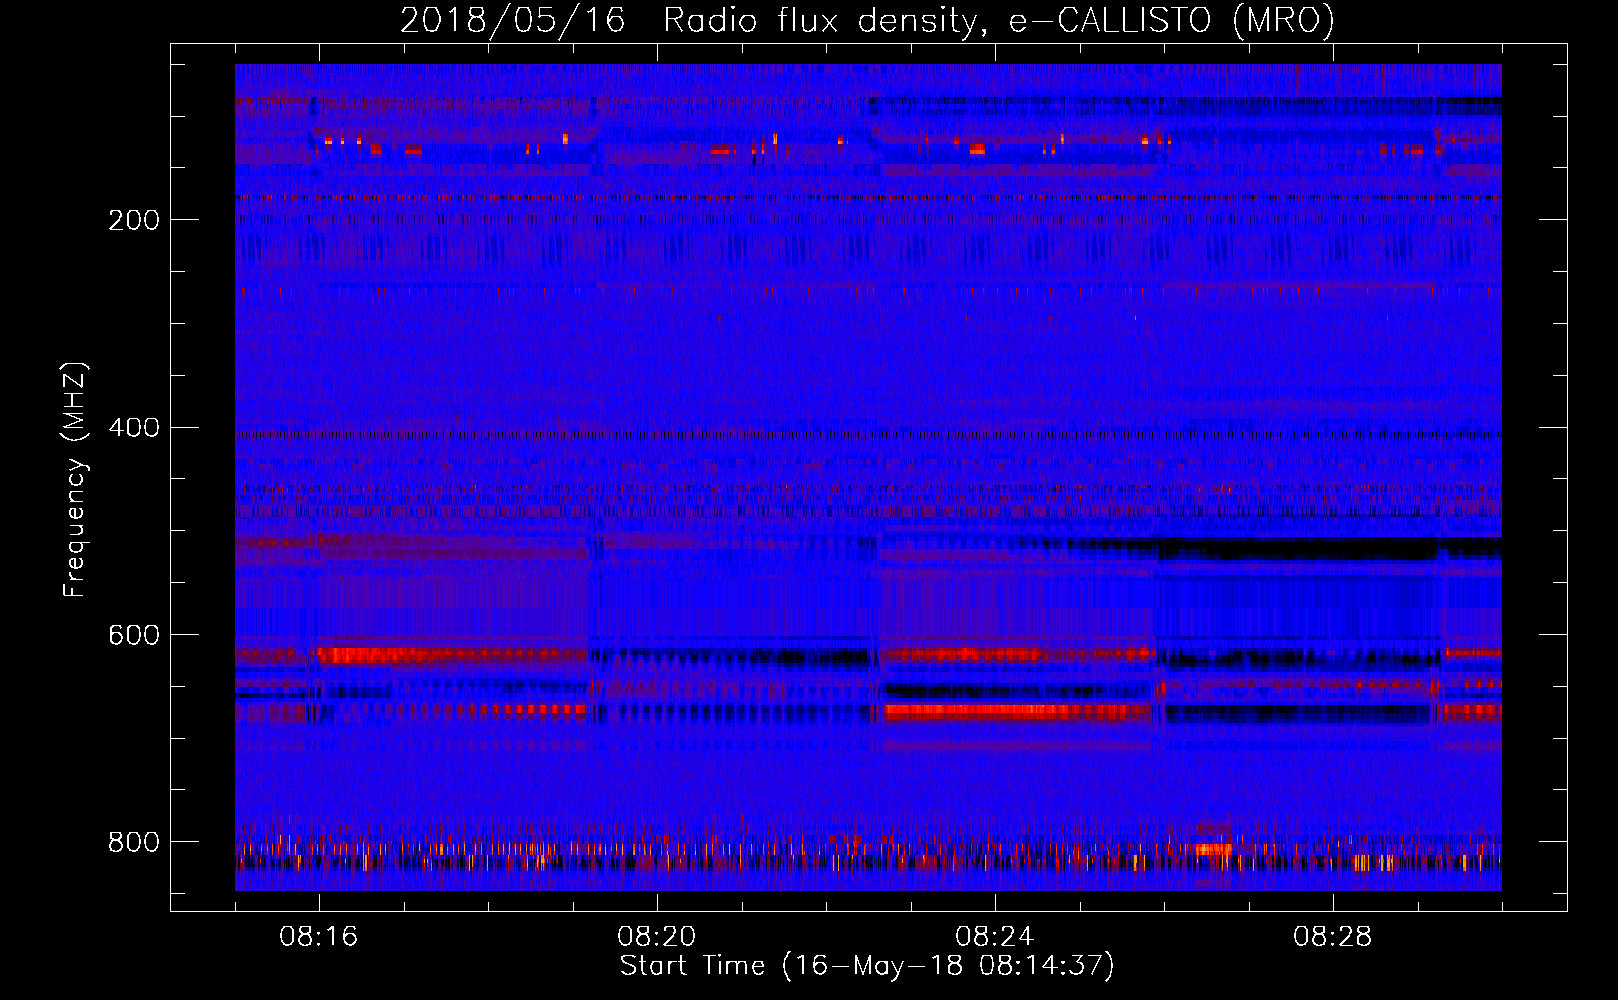
Task: Click the 200 frequency tick label
Action: (x=133, y=220)
